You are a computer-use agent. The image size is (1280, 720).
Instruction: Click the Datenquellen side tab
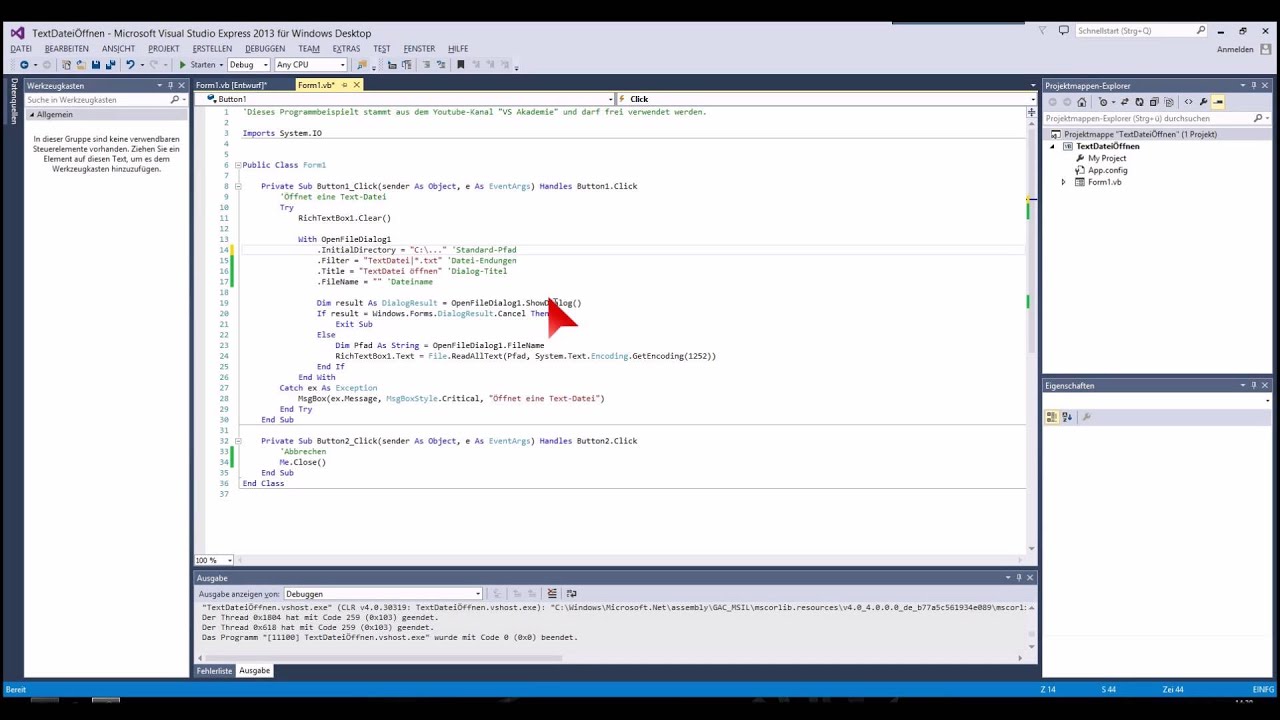pyautogui.click(x=13, y=101)
